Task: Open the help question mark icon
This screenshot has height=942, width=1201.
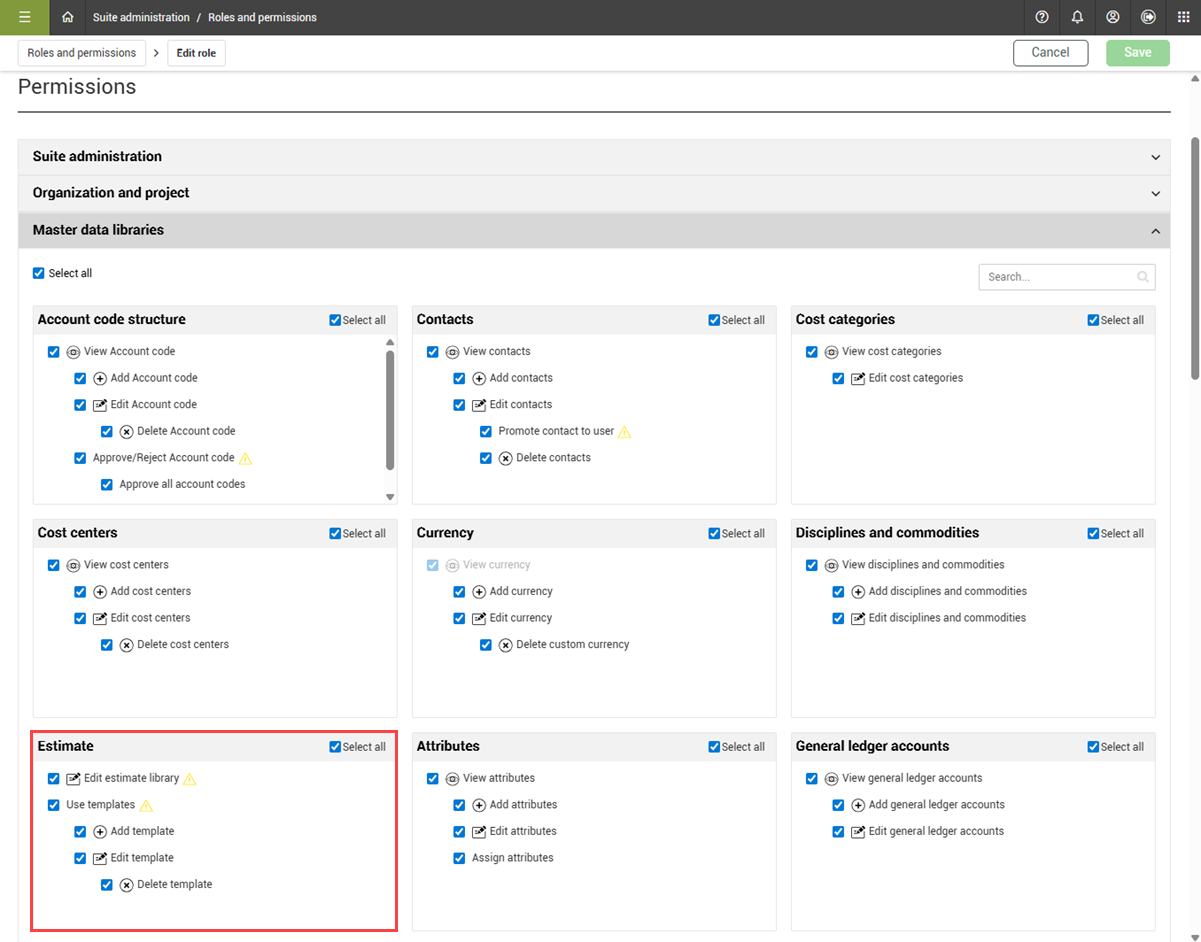Action: pyautogui.click(x=1042, y=17)
